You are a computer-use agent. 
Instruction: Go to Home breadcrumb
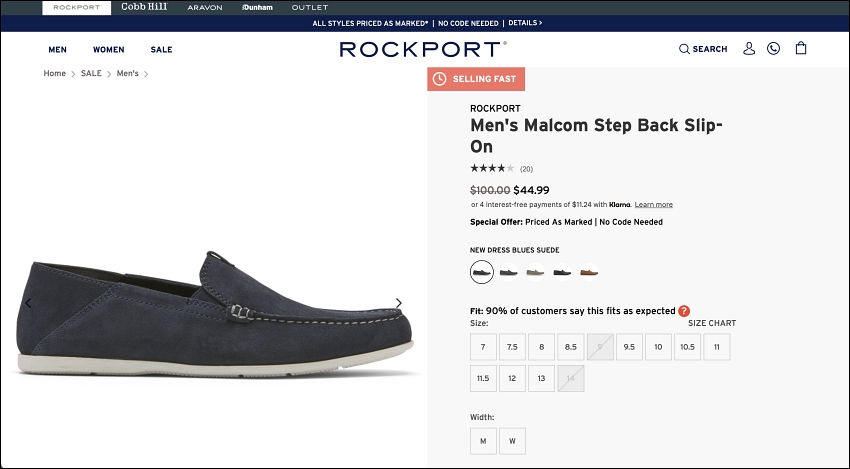pos(54,73)
